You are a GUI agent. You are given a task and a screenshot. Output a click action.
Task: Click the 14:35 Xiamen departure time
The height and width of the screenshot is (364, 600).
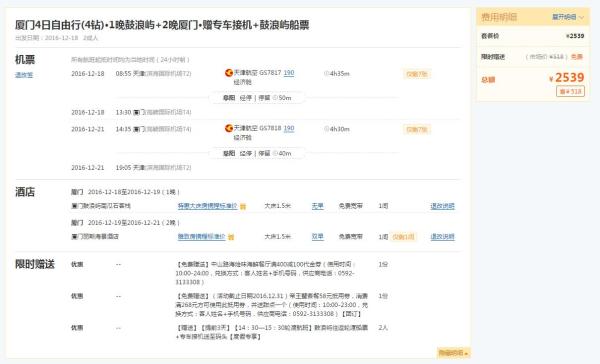tap(153, 129)
